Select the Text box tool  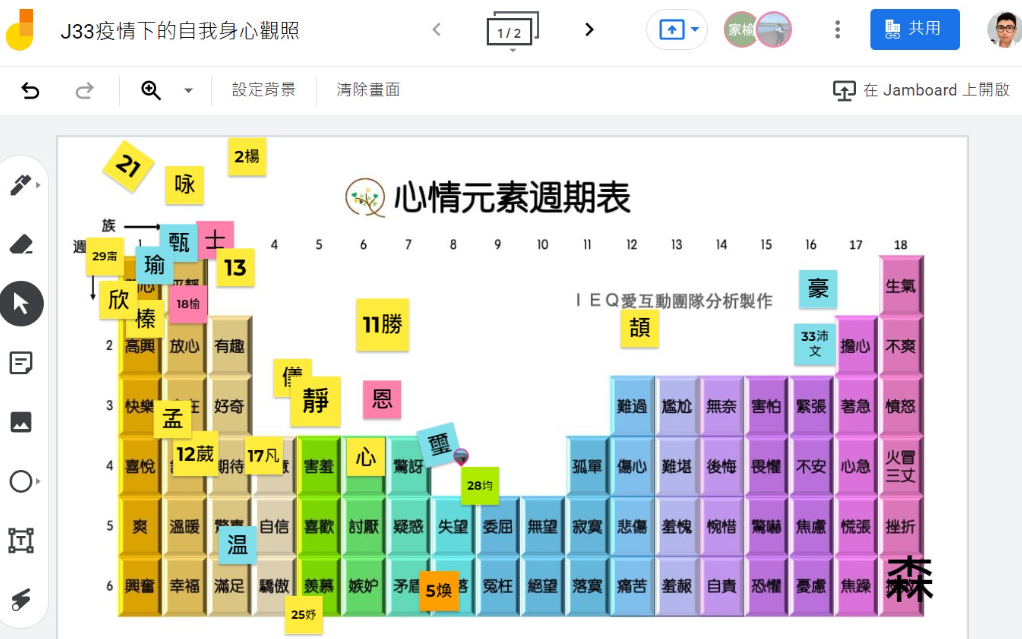click(x=21, y=541)
